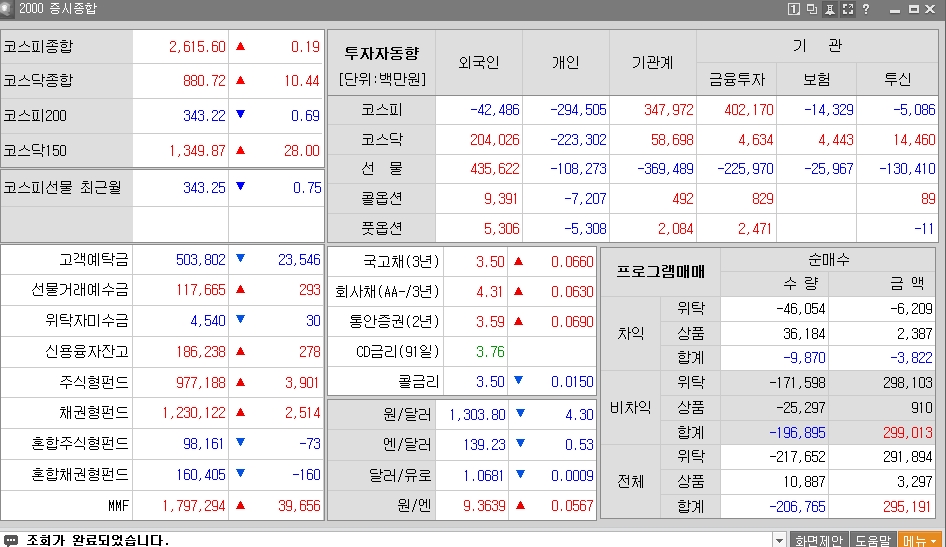Image resolution: width=946 pixels, height=547 pixels.
Task: Click the numbered '1' screen icon
Action: 793,9
